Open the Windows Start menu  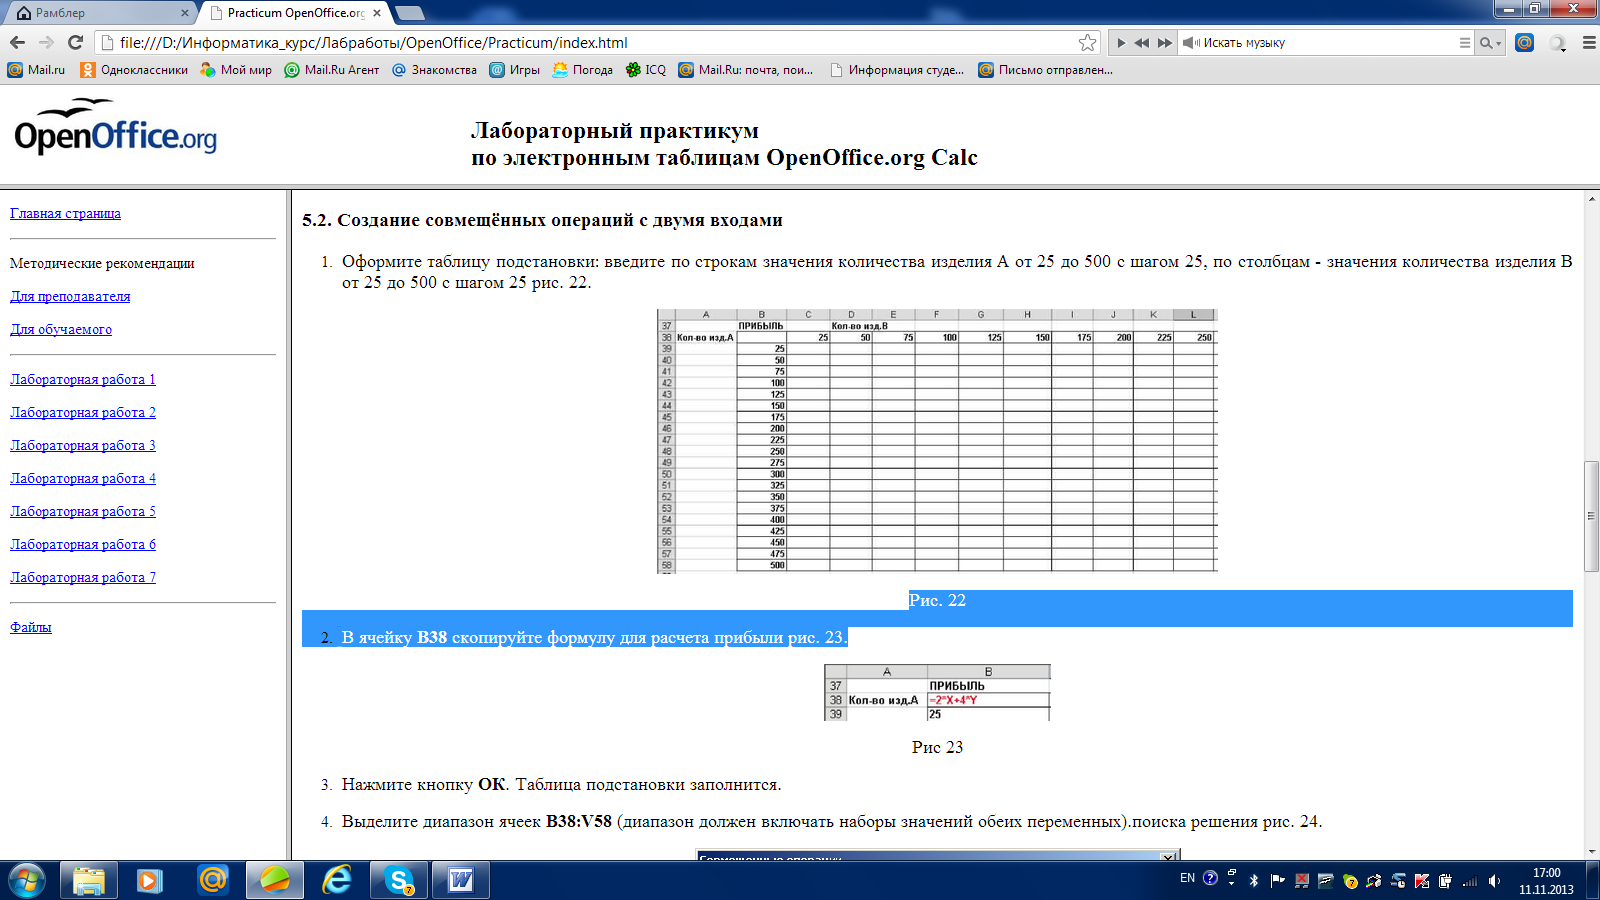pyautogui.click(x=26, y=881)
